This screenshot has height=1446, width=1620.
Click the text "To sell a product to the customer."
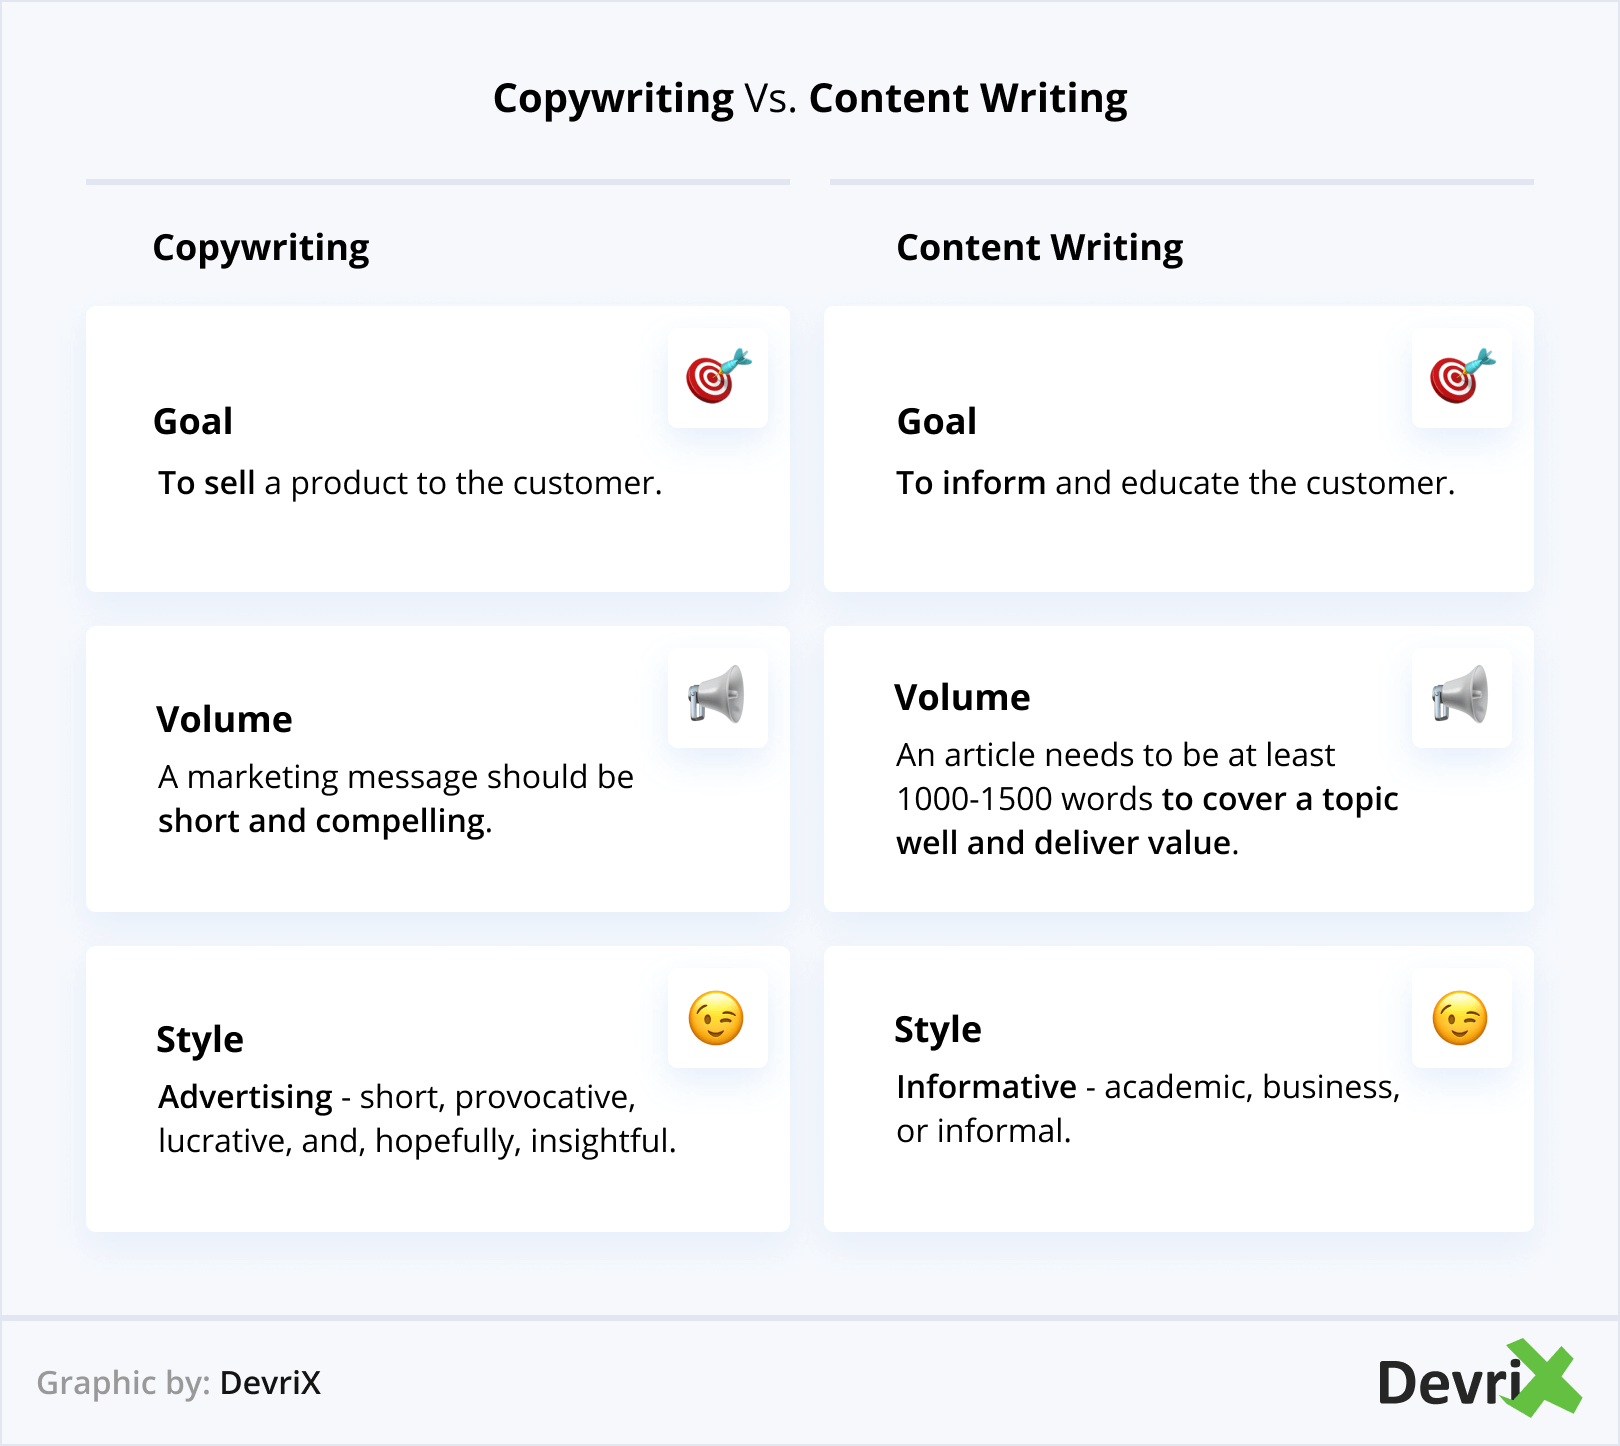[x=410, y=483]
